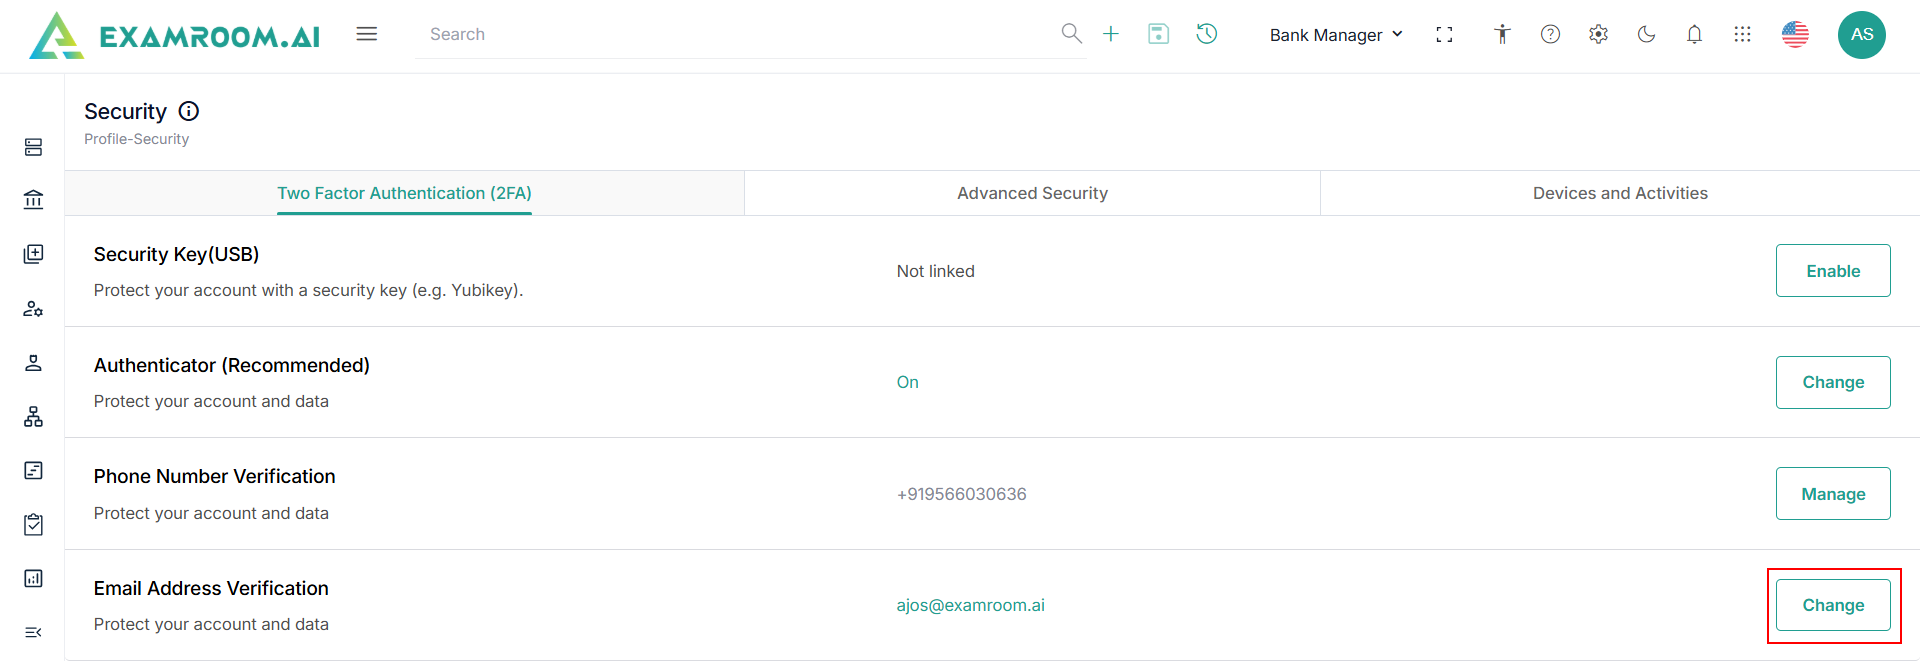Collapse the sidebar menu icon
The width and height of the screenshot is (1920, 661).
(33, 632)
